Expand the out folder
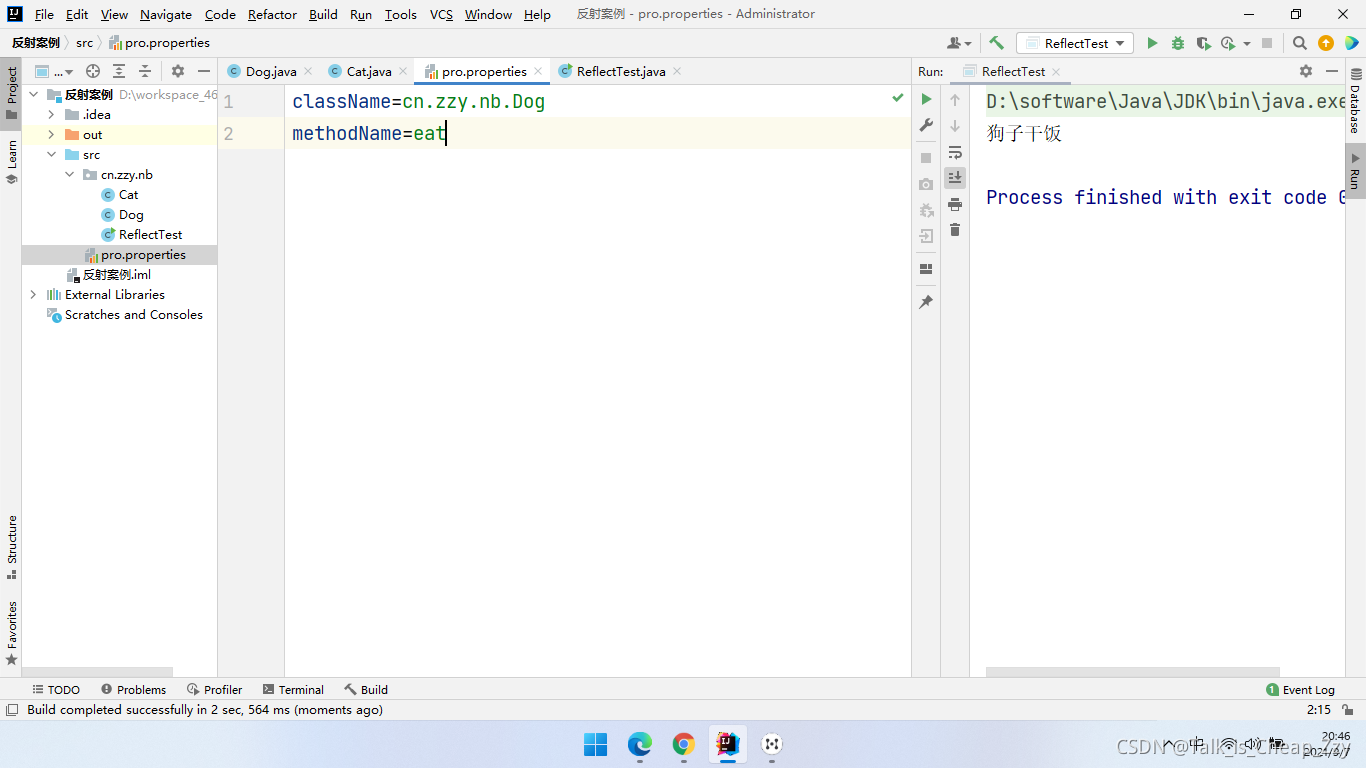The image size is (1366, 768). (52, 135)
